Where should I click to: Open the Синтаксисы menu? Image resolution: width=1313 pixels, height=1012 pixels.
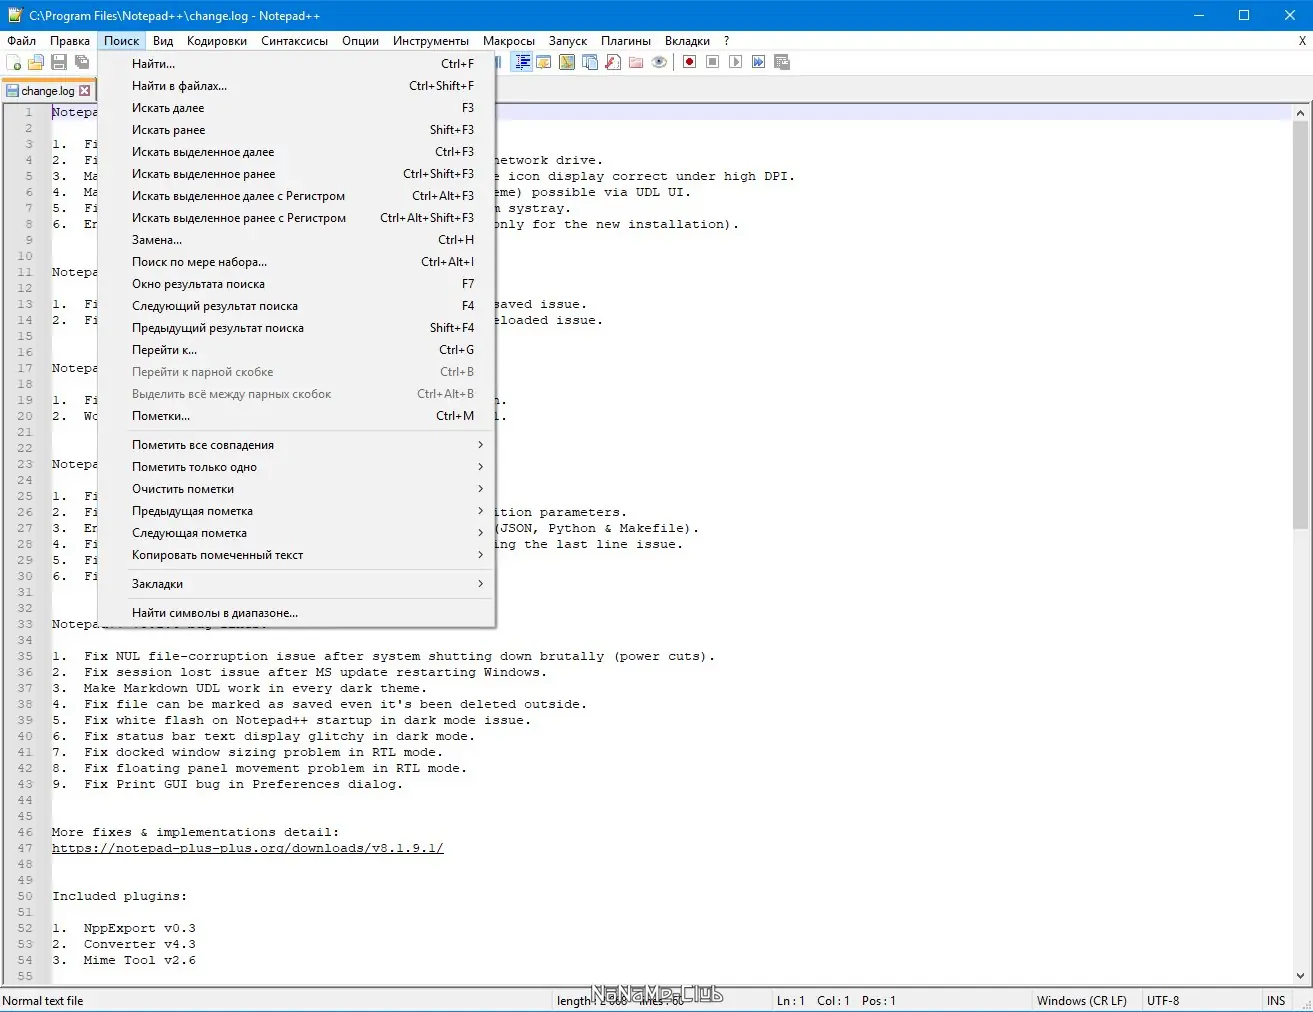click(x=295, y=41)
